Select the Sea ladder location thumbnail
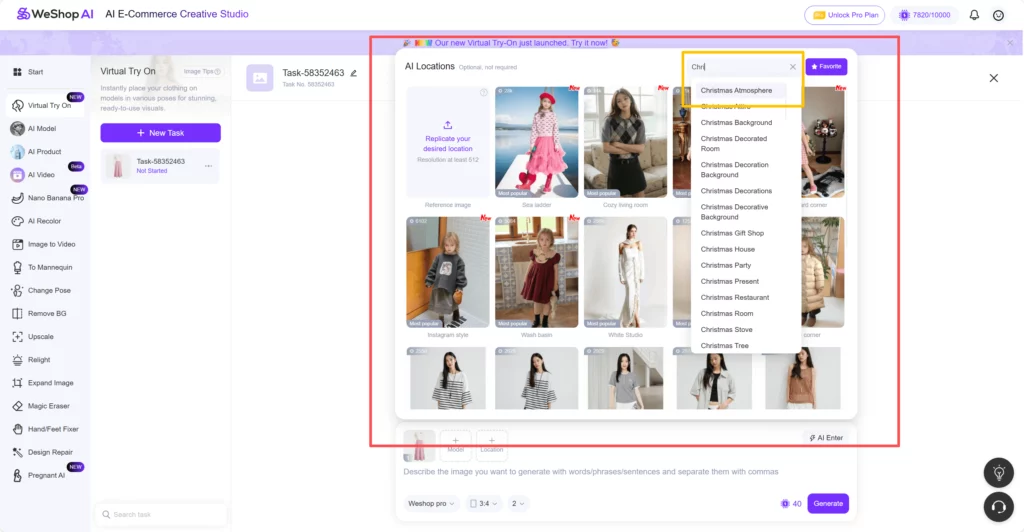 coord(536,142)
